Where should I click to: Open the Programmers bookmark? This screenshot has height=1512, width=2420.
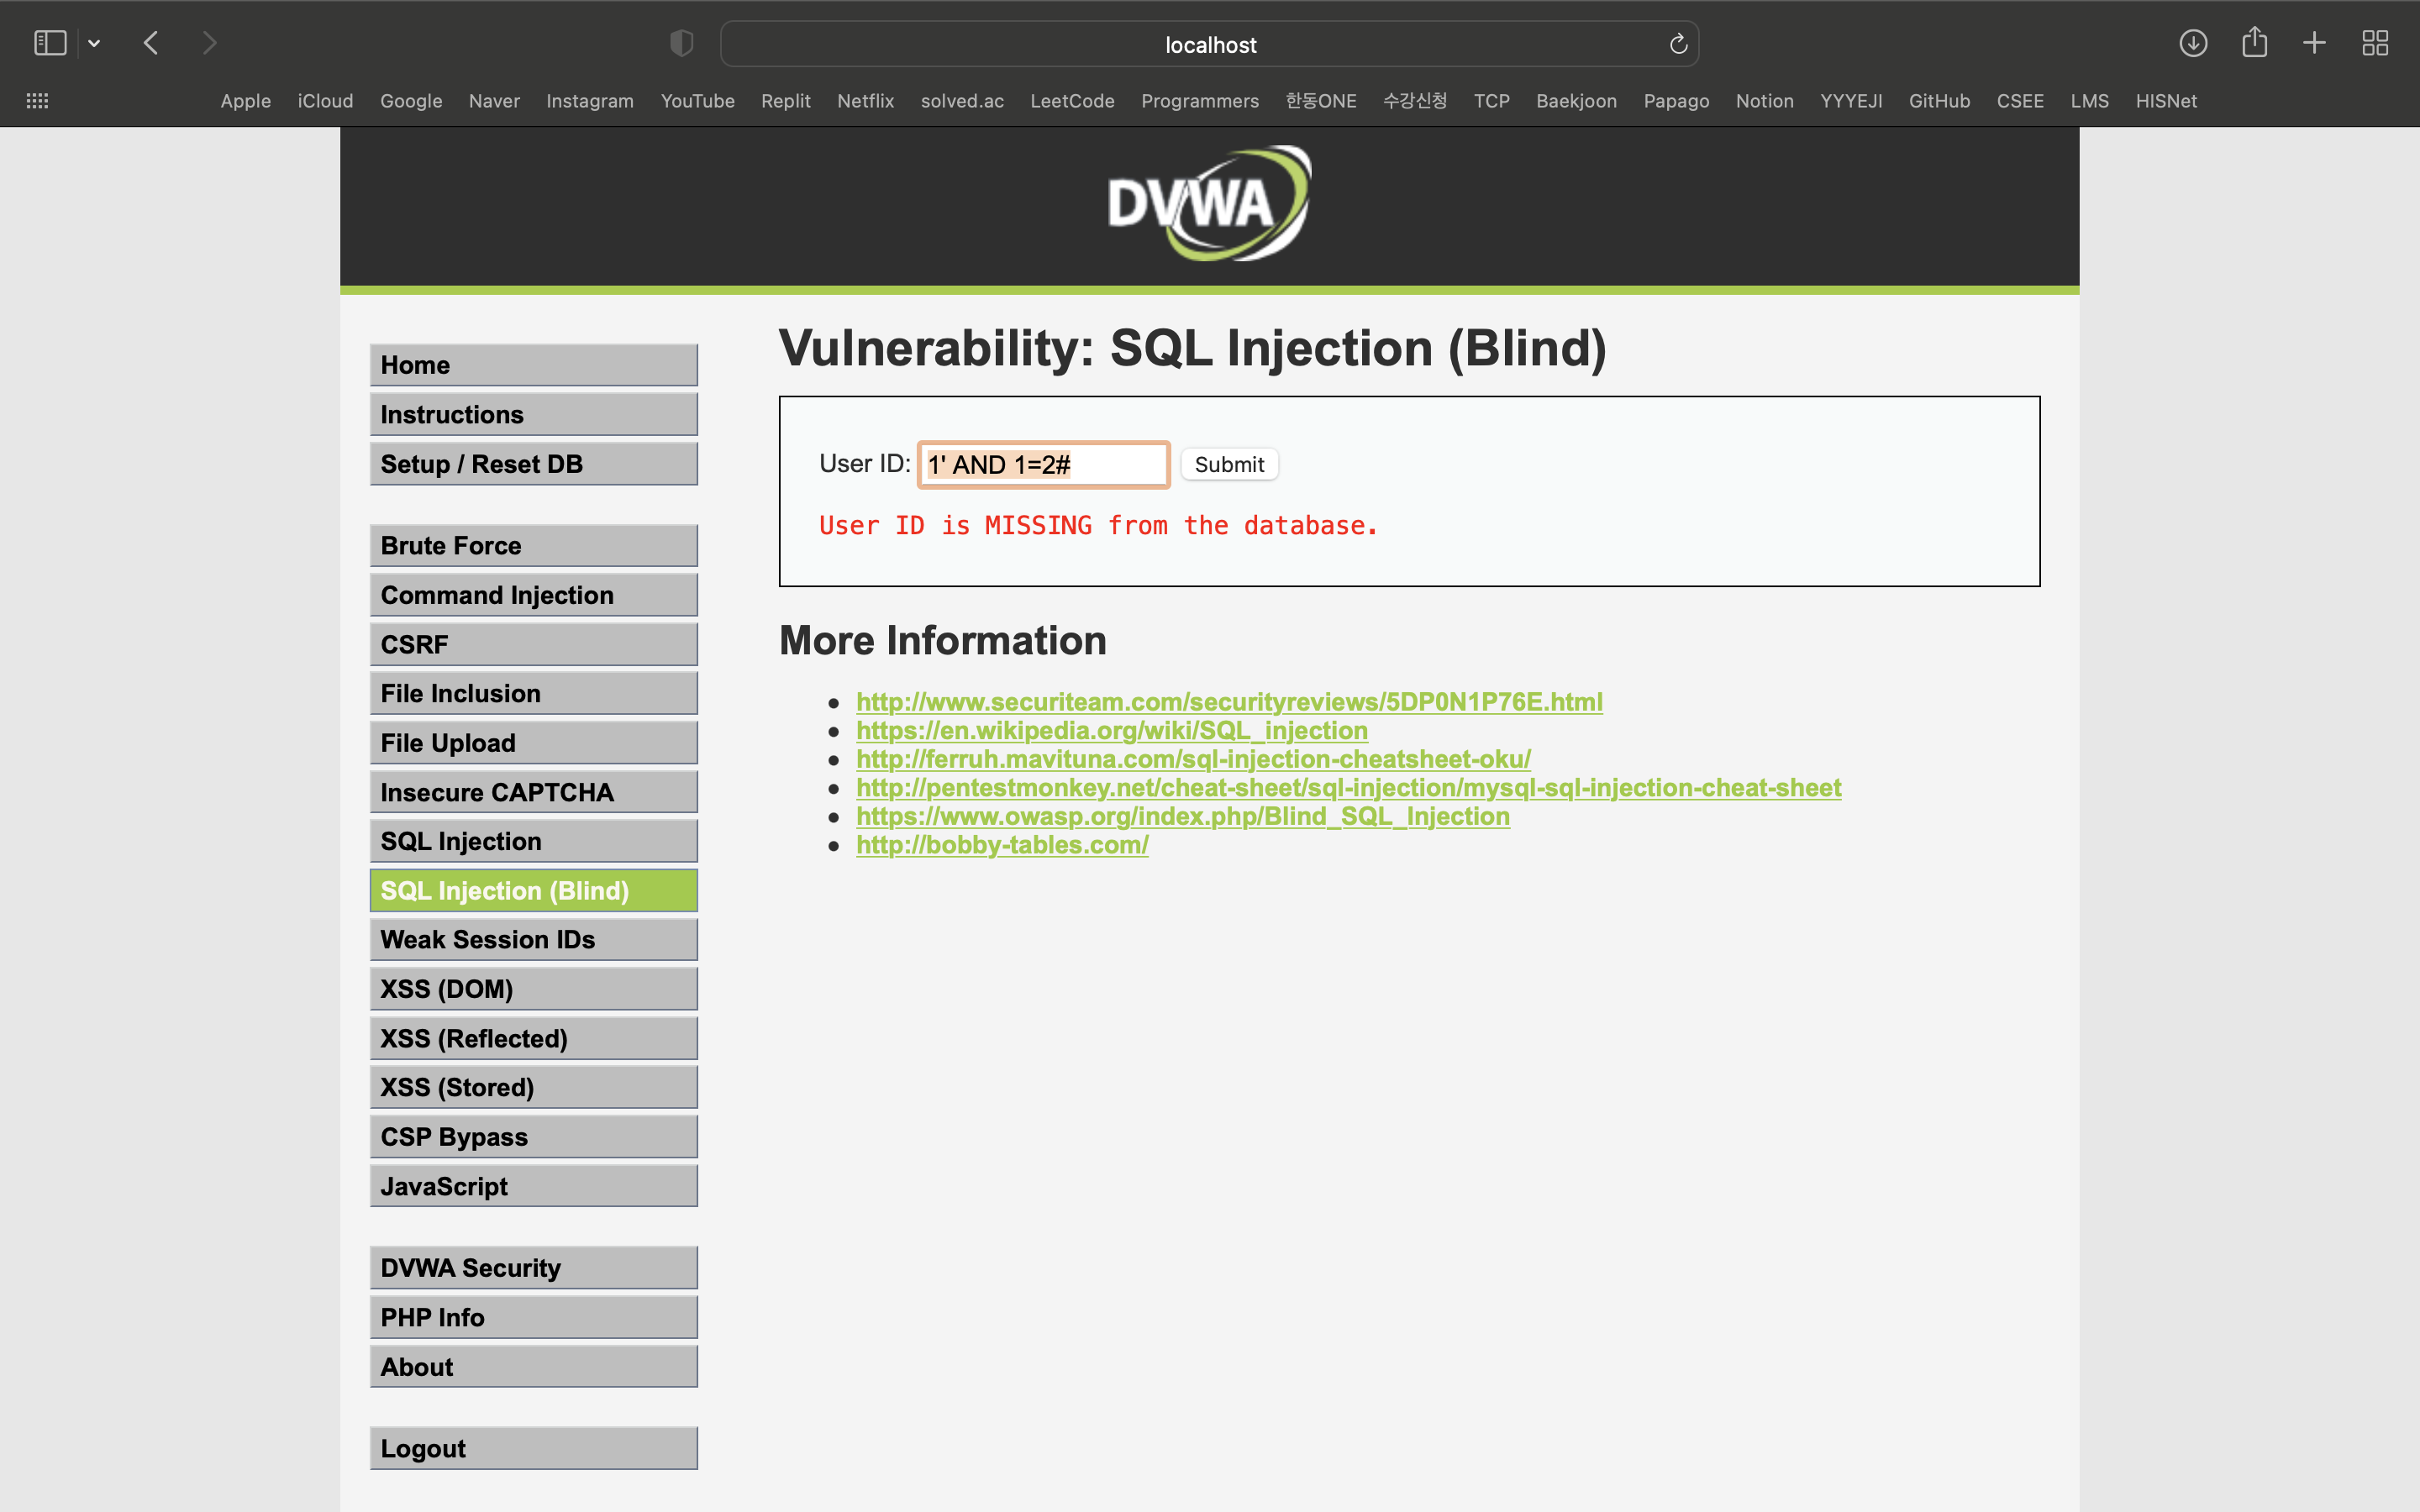click(x=1199, y=101)
